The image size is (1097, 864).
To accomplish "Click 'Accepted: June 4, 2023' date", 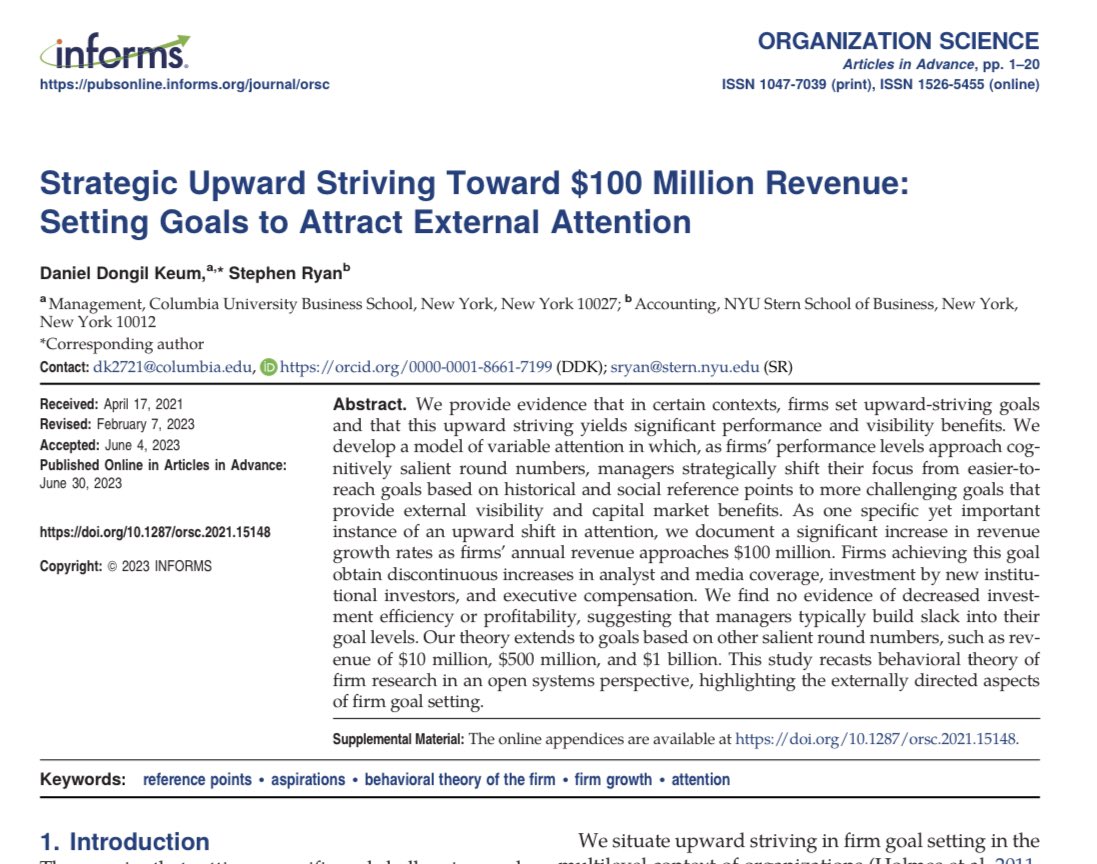I will coord(110,446).
